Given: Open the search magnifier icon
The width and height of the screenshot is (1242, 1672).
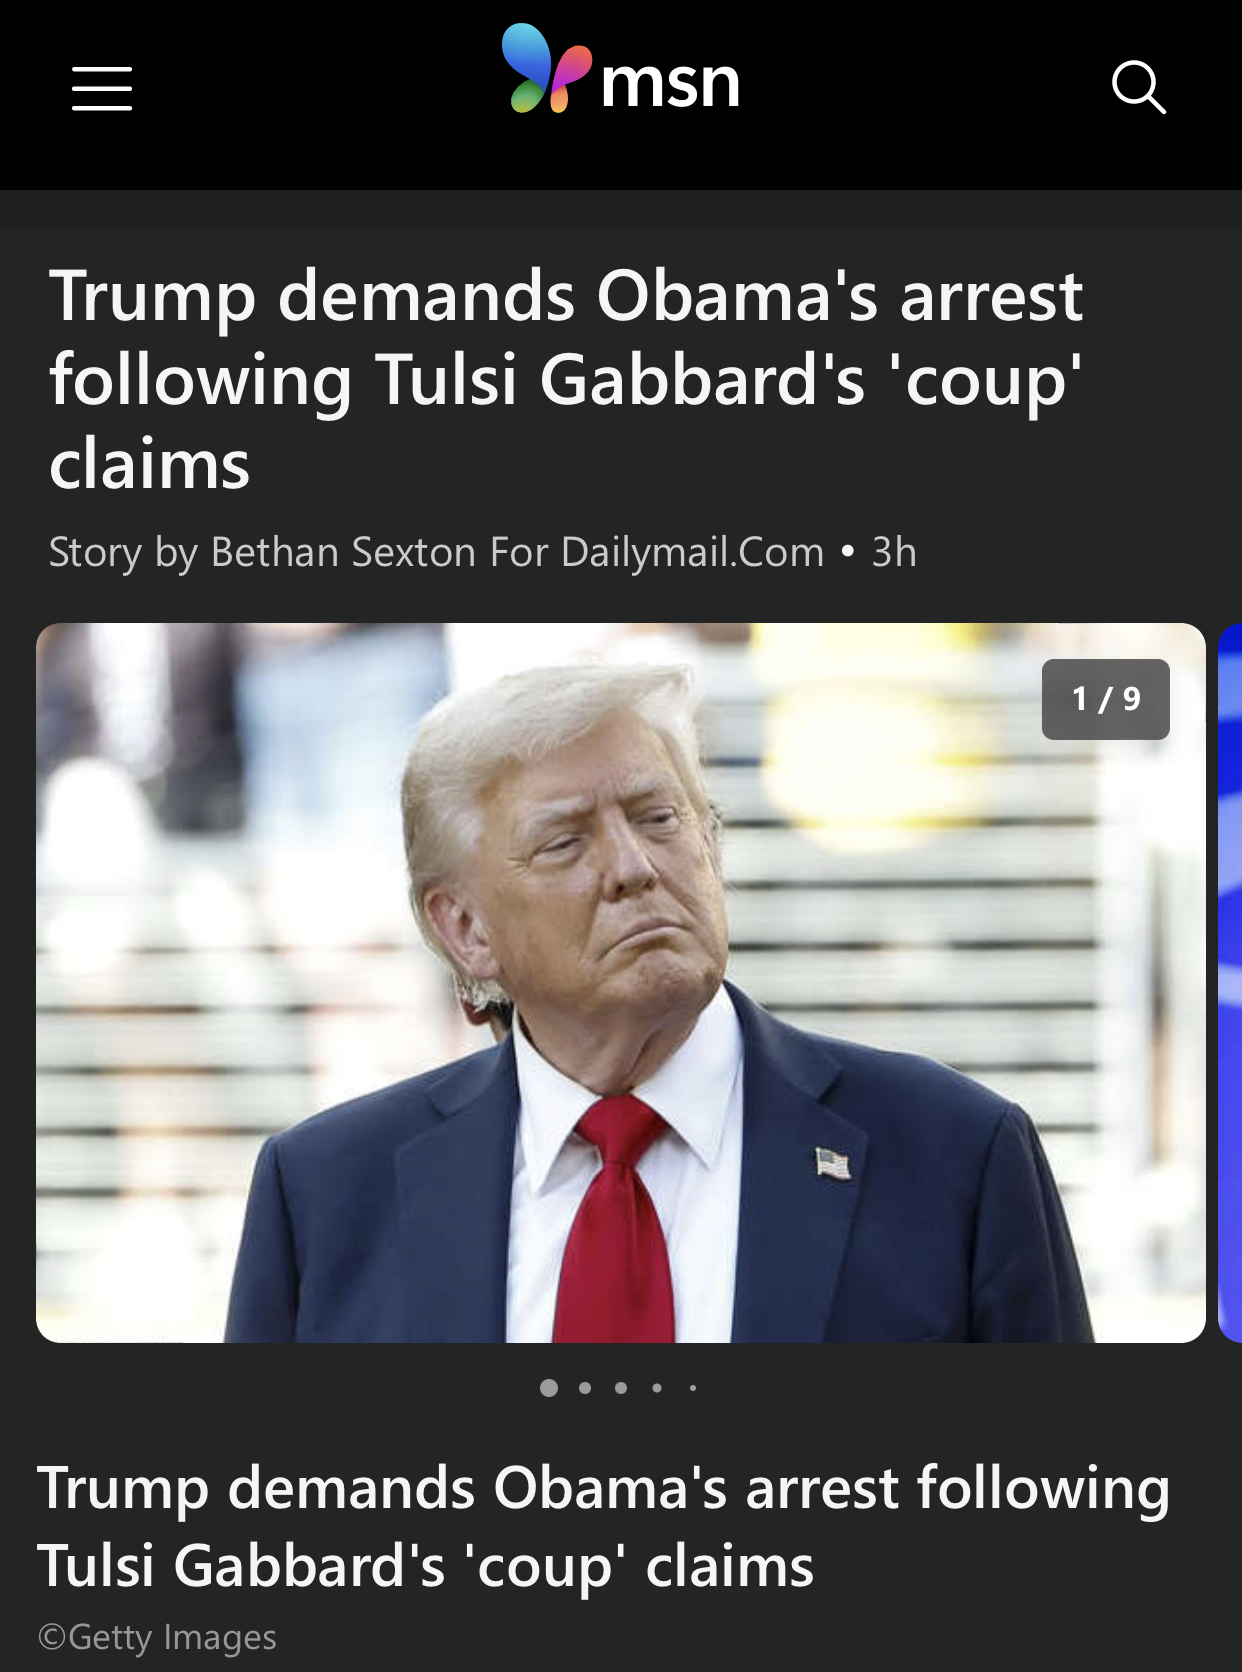Looking at the screenshot, I should pos(1139,87).
